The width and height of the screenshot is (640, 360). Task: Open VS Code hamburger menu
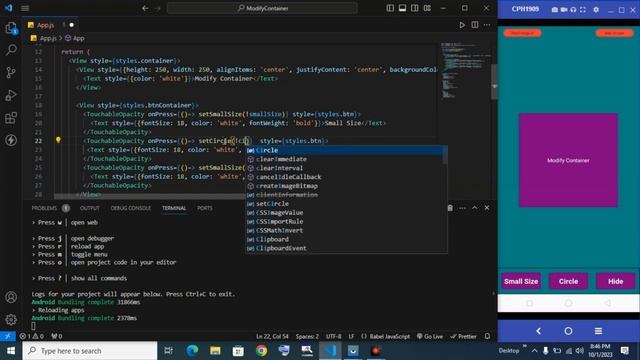coord(25,8)
